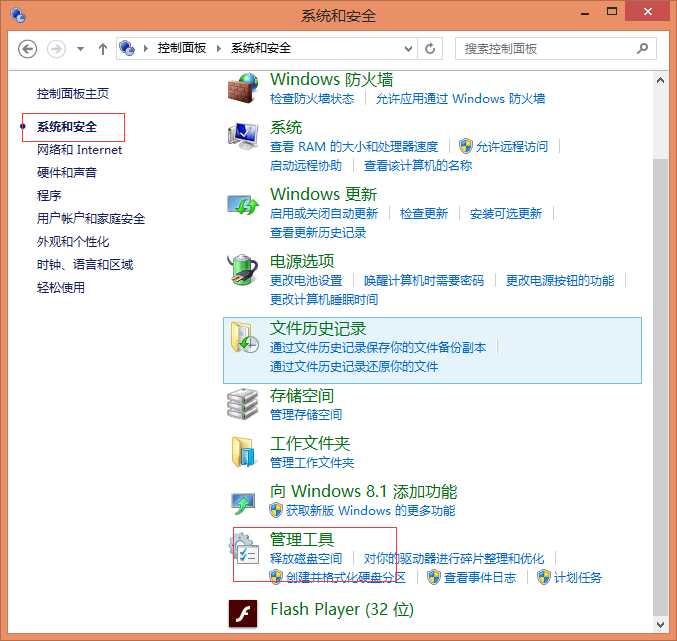Screen dimensions: 677x641
Task: Click 对你的驱动器进行碎片整理和优化 link
Action: pyautogui.click(x=454, y=559)
